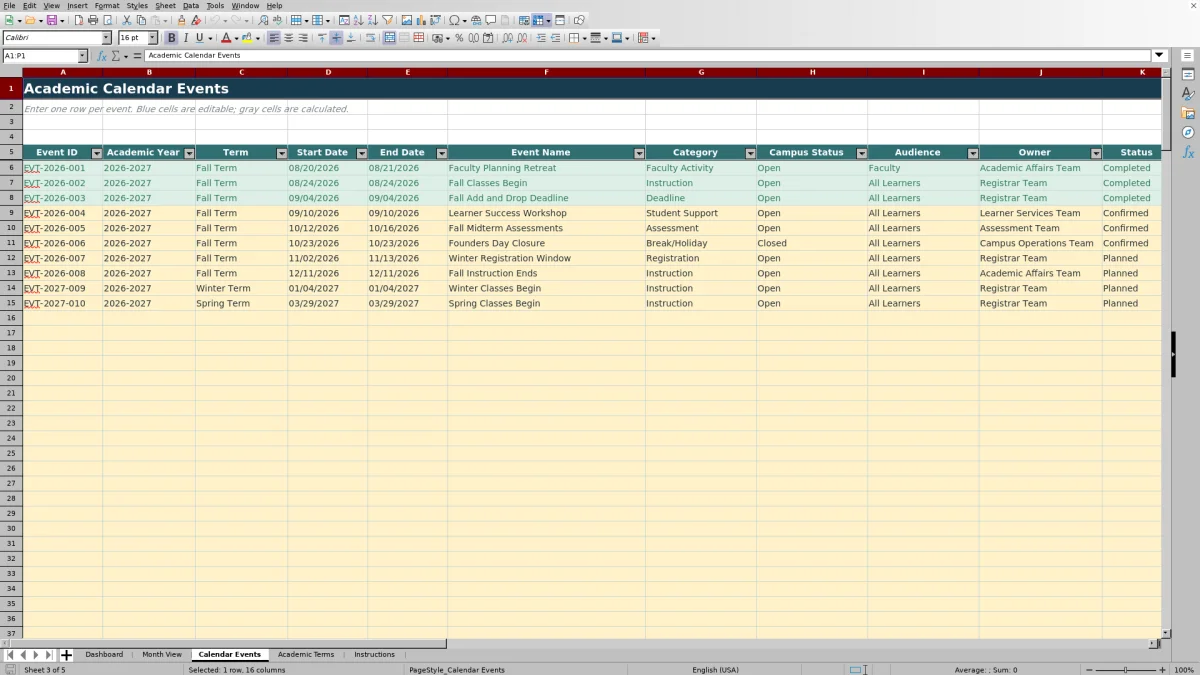Toggle Wrap Text
1200x675 pixels.
(371, 38)
